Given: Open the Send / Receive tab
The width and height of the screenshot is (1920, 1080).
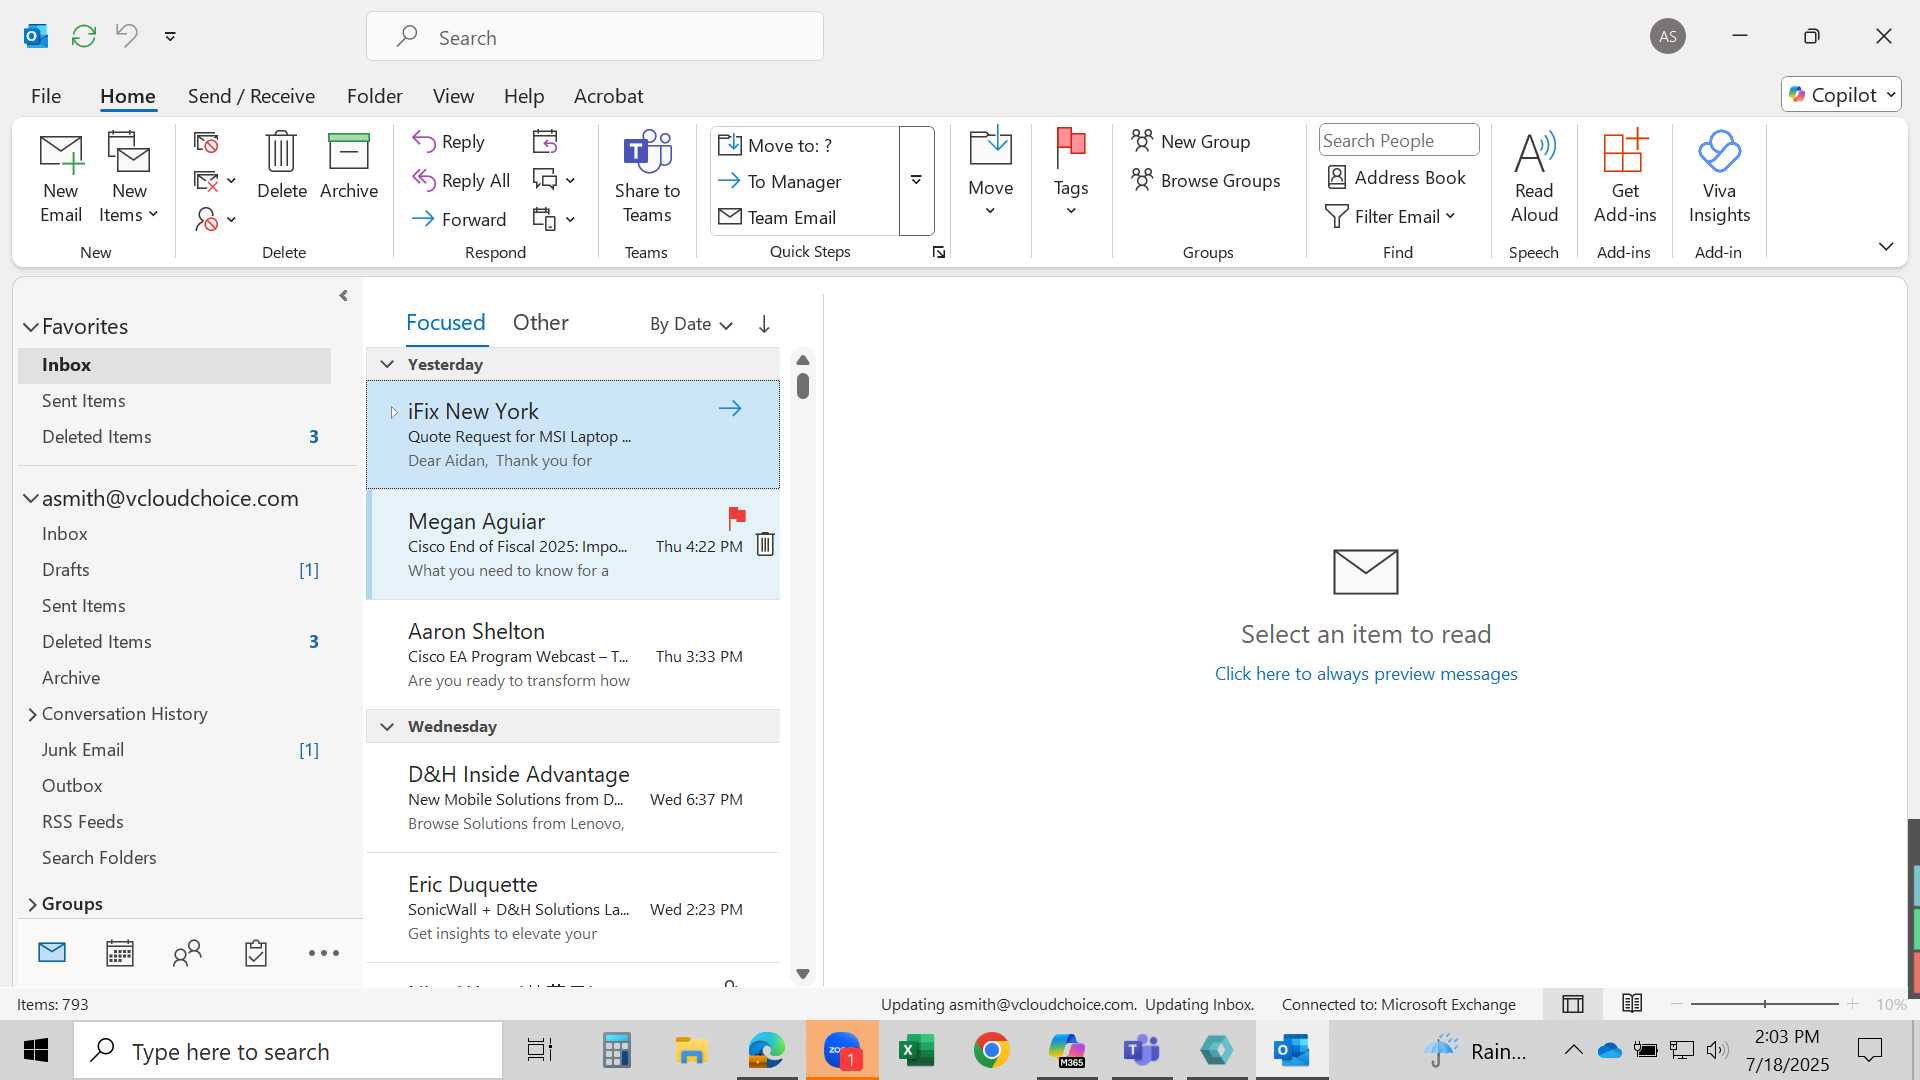Looking at the screenshot, I should coord(251,96).
